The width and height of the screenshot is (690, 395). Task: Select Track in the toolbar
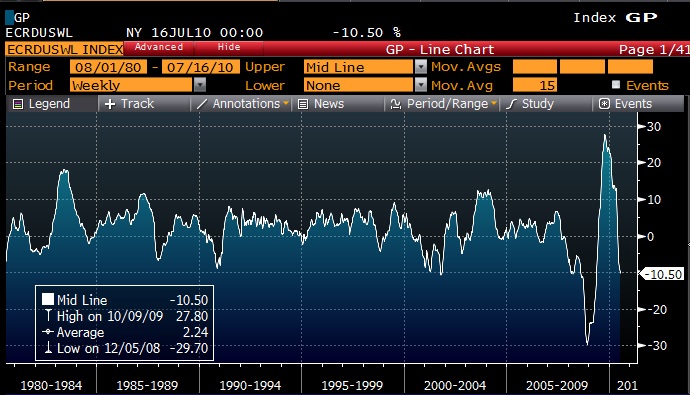click(145, 104)
